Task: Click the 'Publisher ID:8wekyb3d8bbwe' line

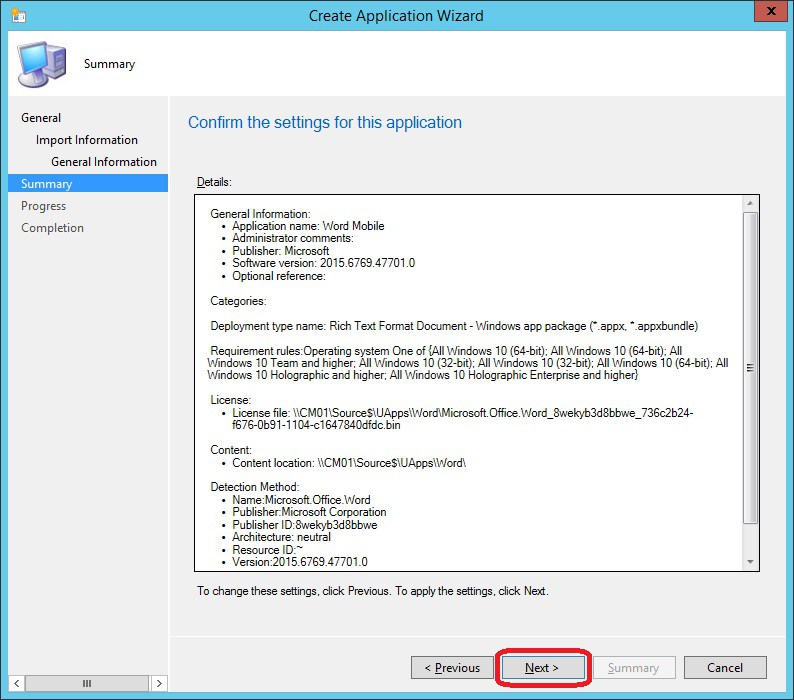Action: (x=305, y=525)
